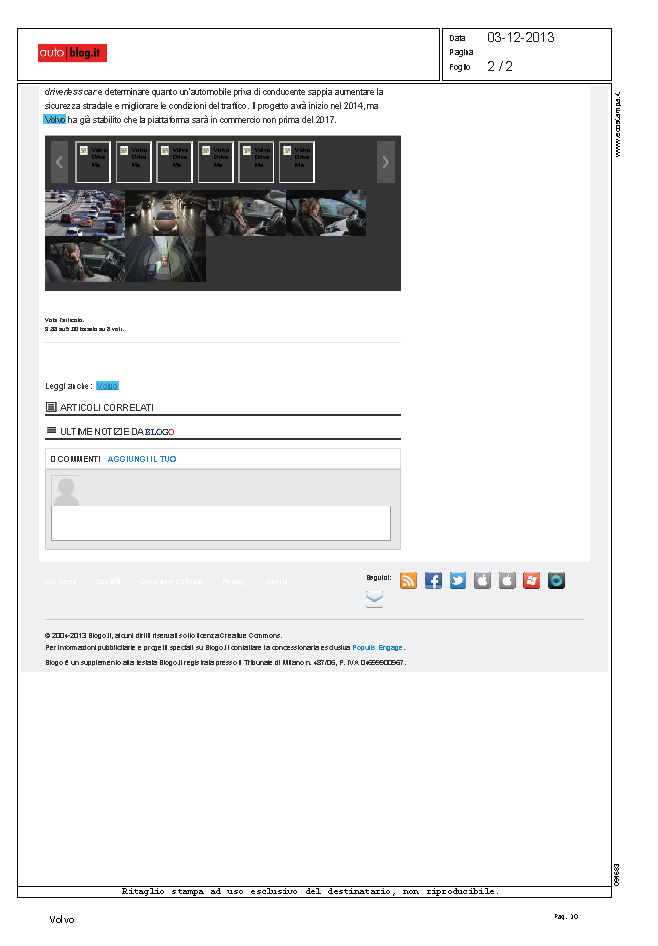This screenshot has width=658, height=946.
Task: Click the autoblog.it logo
Action: 72,53
